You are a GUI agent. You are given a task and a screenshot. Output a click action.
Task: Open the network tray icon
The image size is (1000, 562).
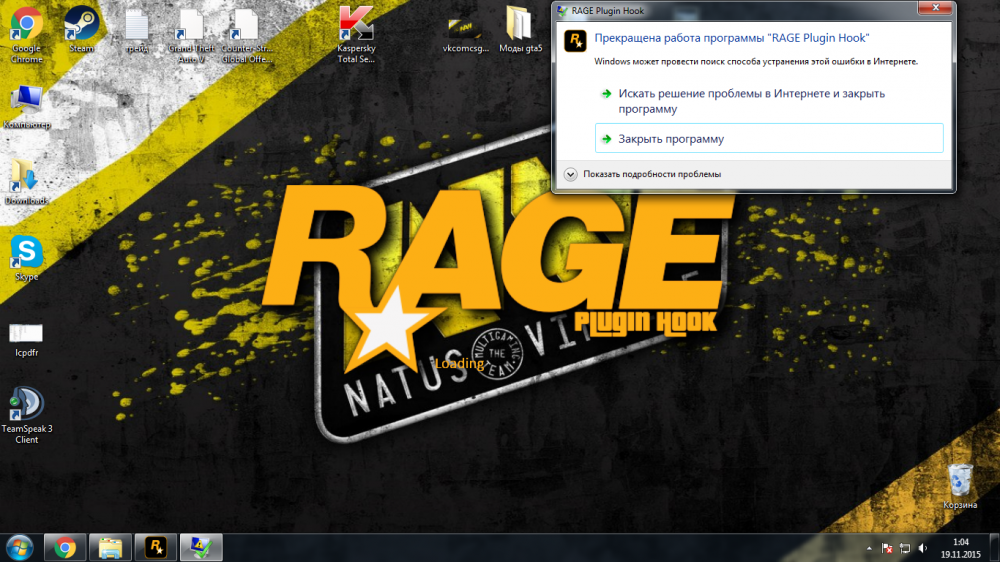pos(904,548)
